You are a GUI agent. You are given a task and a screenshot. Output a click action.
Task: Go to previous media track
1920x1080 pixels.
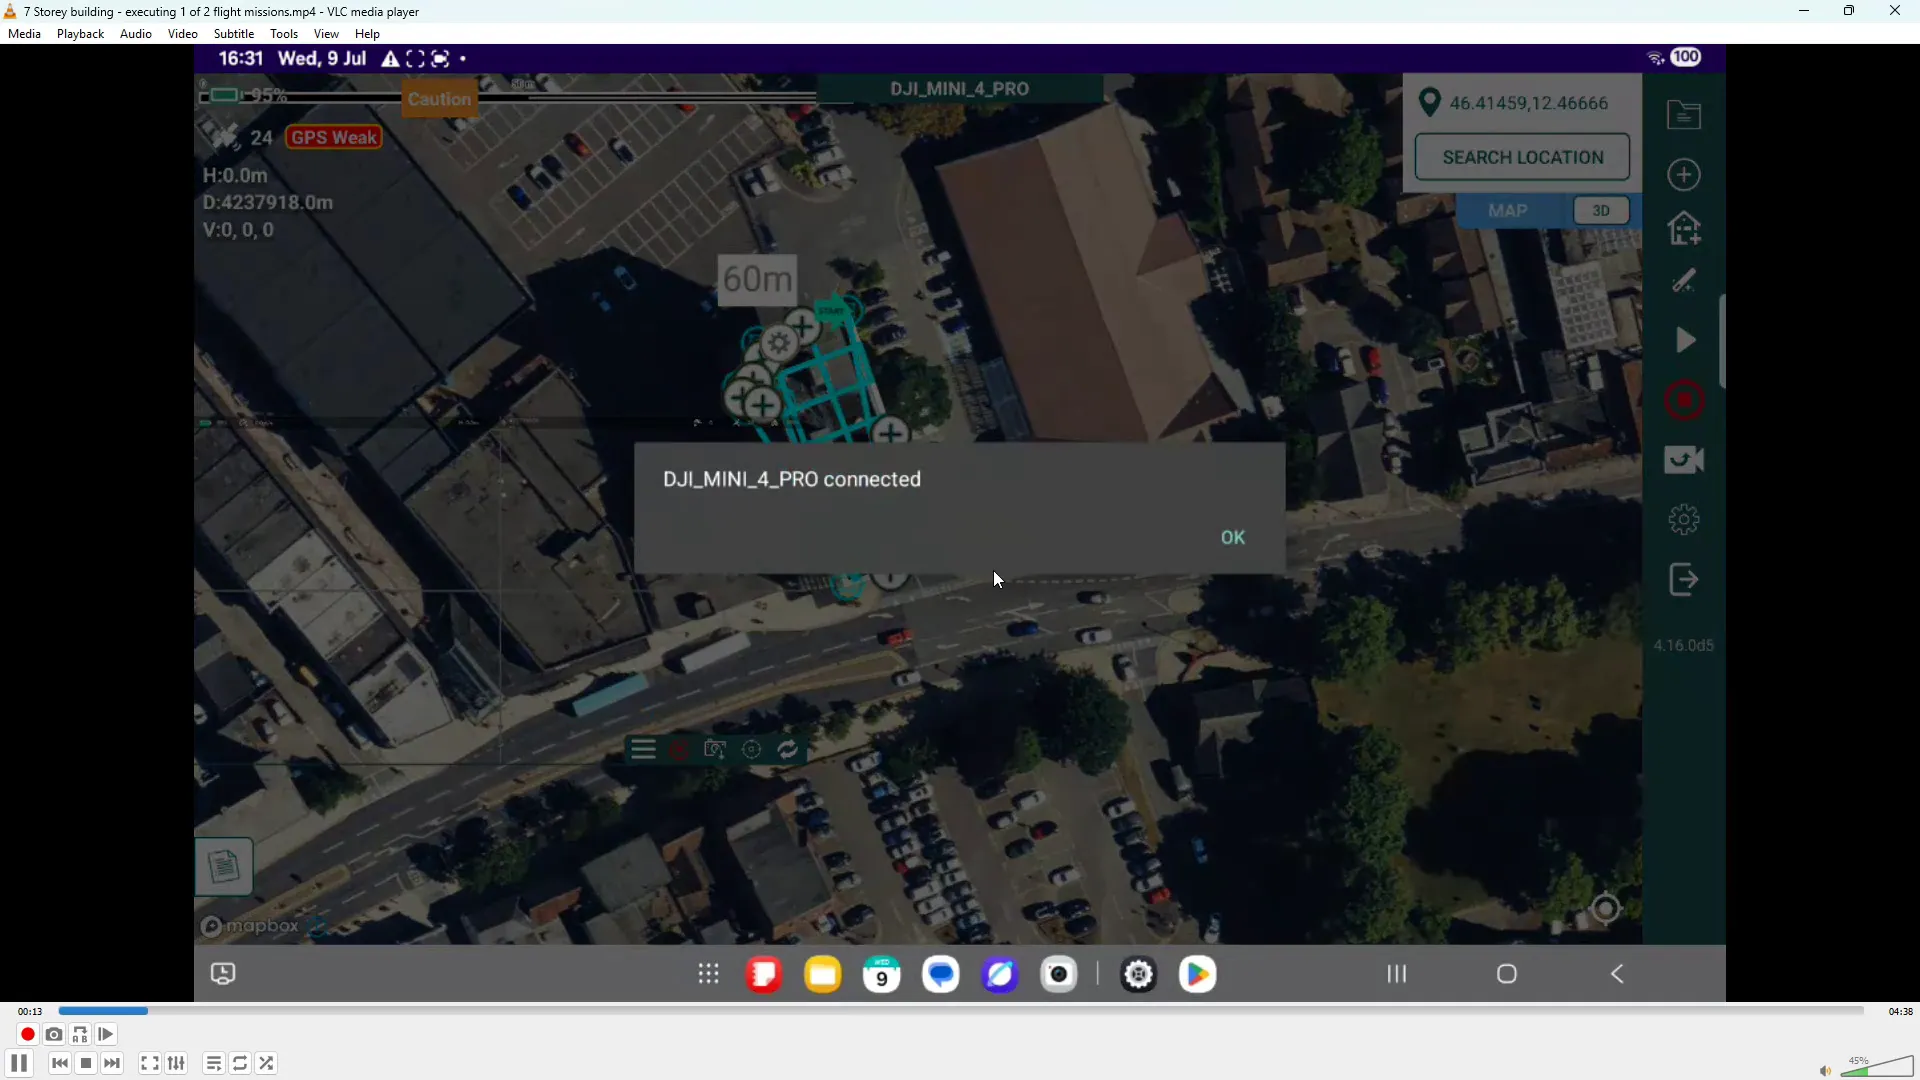(x=60, y=1063)
